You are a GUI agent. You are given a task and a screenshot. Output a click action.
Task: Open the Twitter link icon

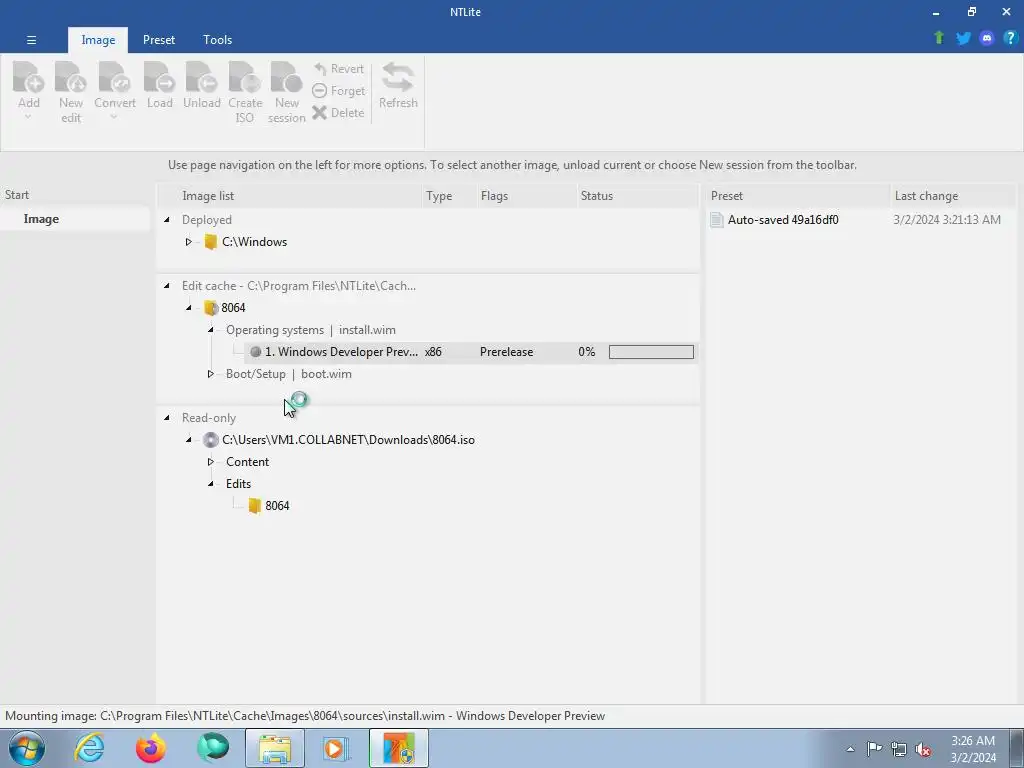(963, 38)
